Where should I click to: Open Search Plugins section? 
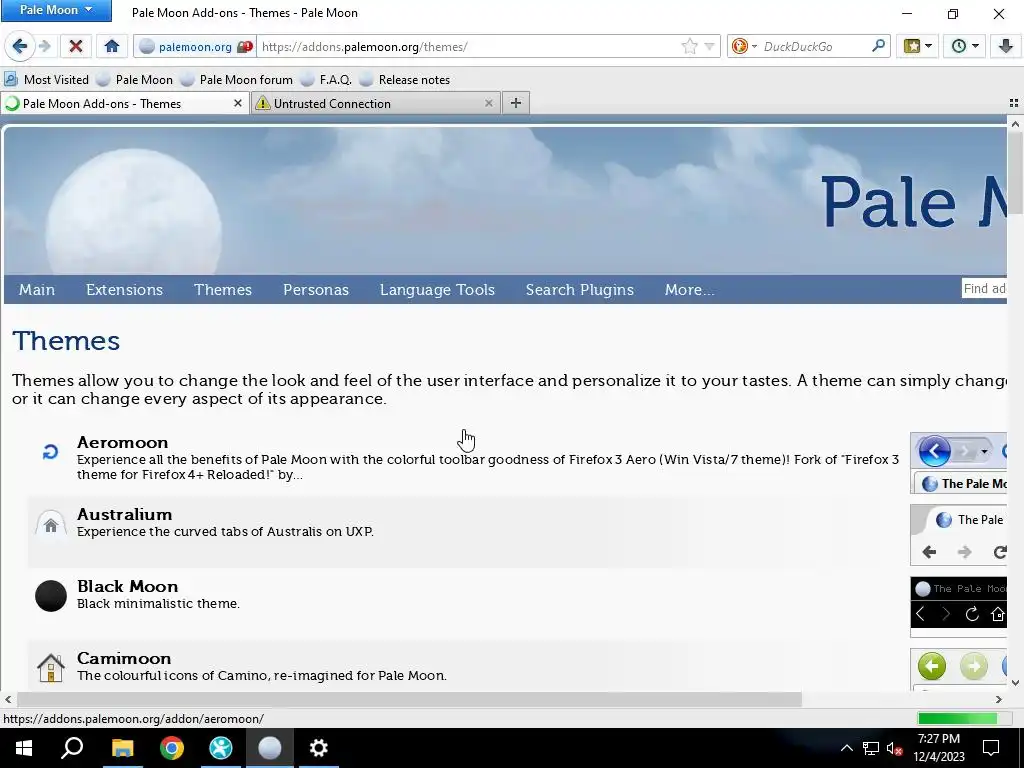pos(579,289)
